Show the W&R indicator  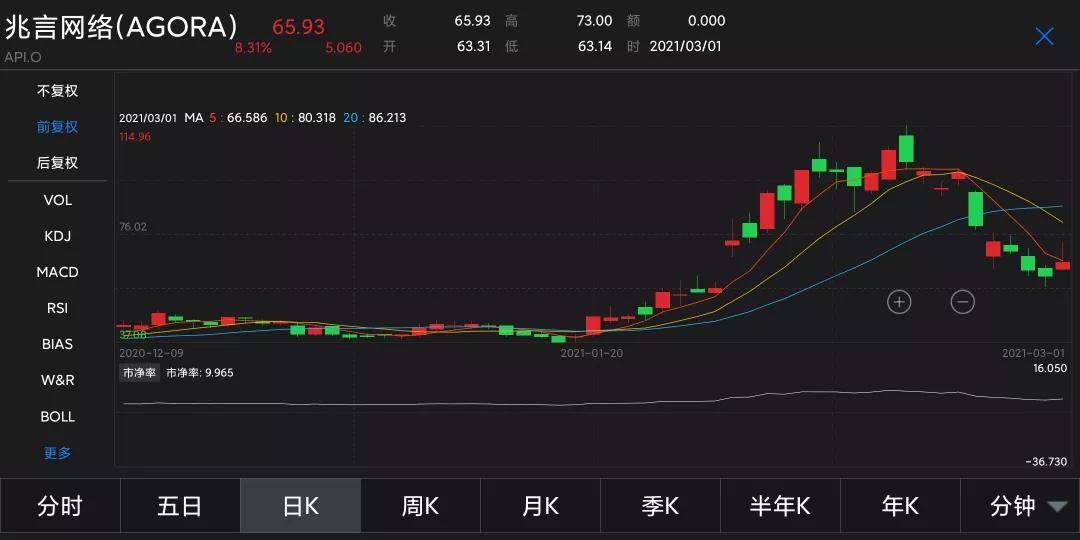pos(57,380)
